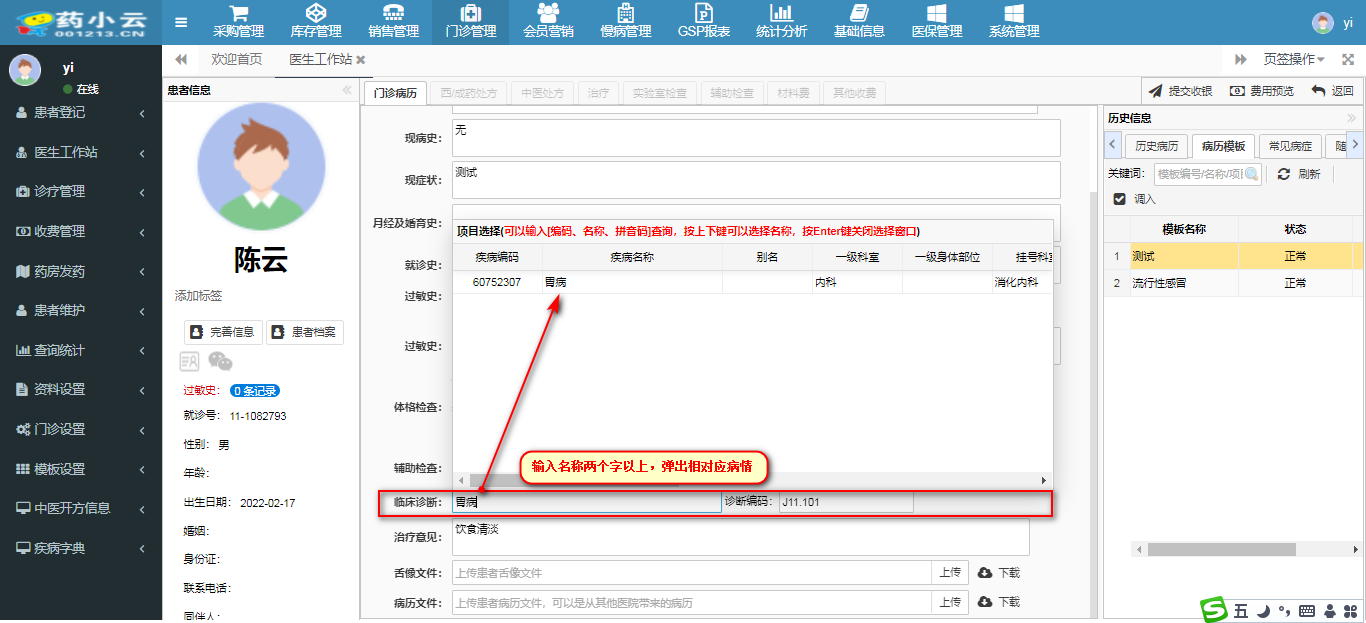The width and height of the screenshot is (1366, 623).
Task: Toggle the hamburger sidebar menu icon
Action: (x=181, y=22)
